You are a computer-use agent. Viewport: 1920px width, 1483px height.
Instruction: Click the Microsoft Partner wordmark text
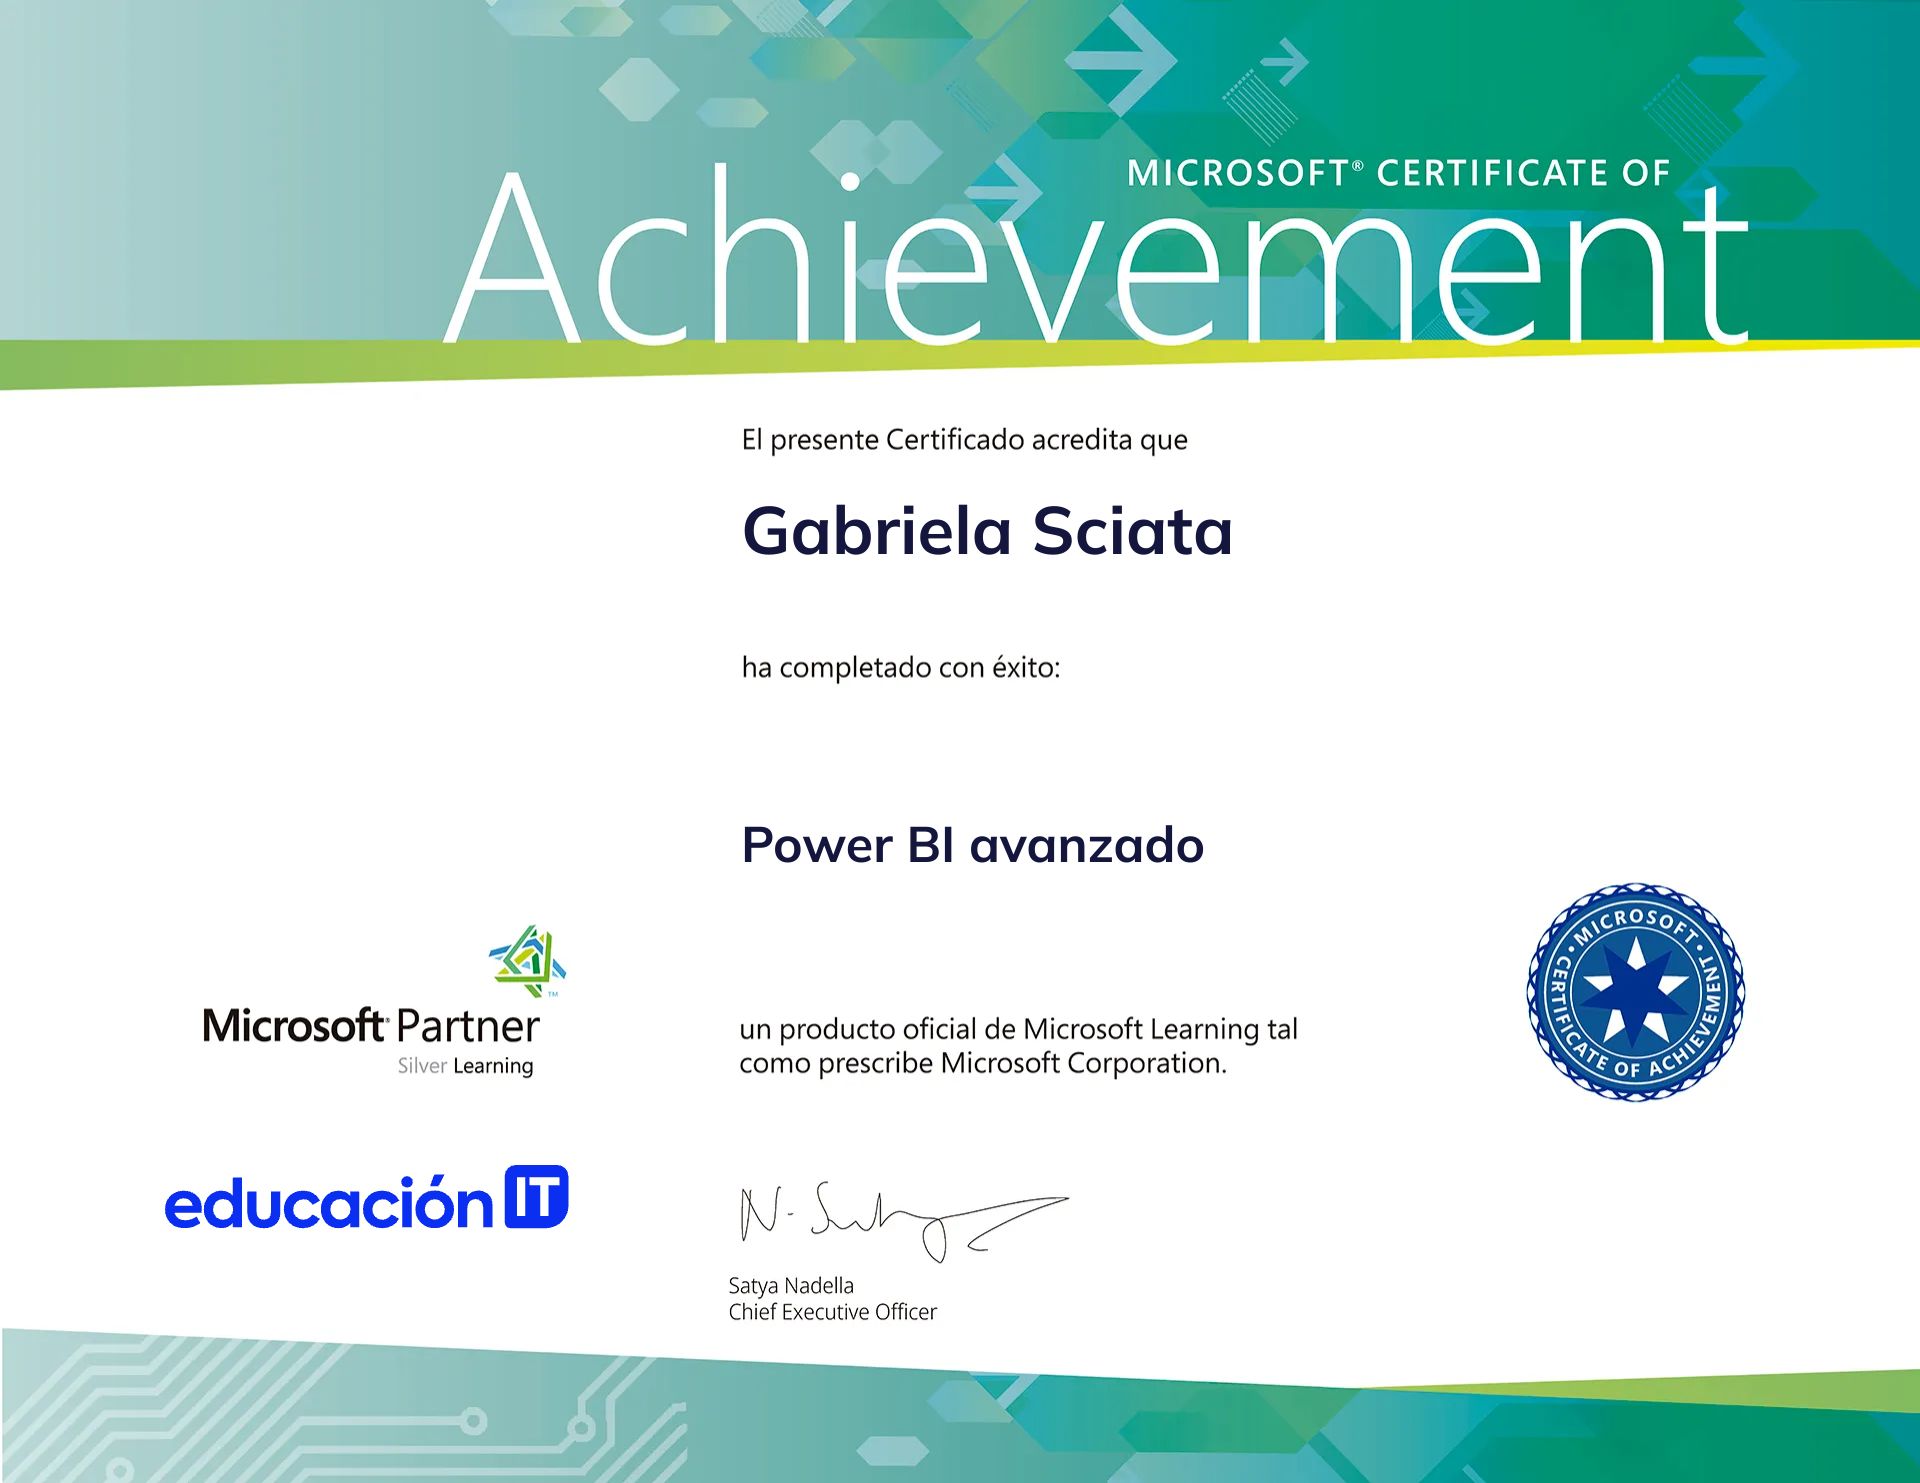coord(371,1026)
